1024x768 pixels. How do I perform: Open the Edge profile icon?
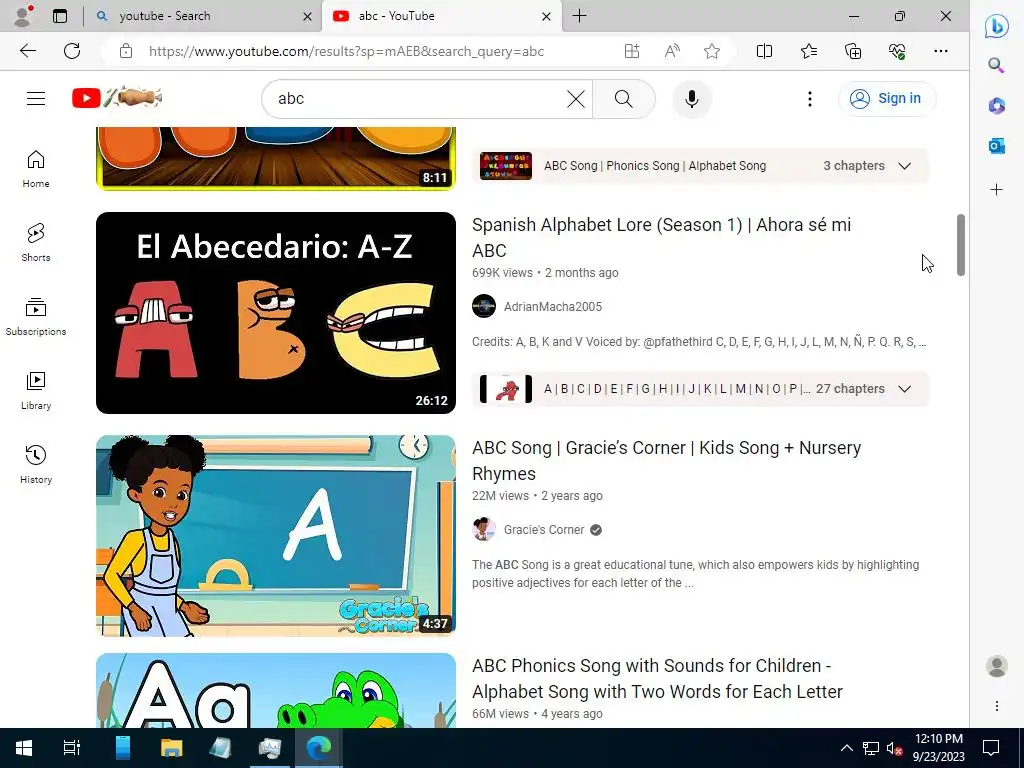[x=23, y=16]
